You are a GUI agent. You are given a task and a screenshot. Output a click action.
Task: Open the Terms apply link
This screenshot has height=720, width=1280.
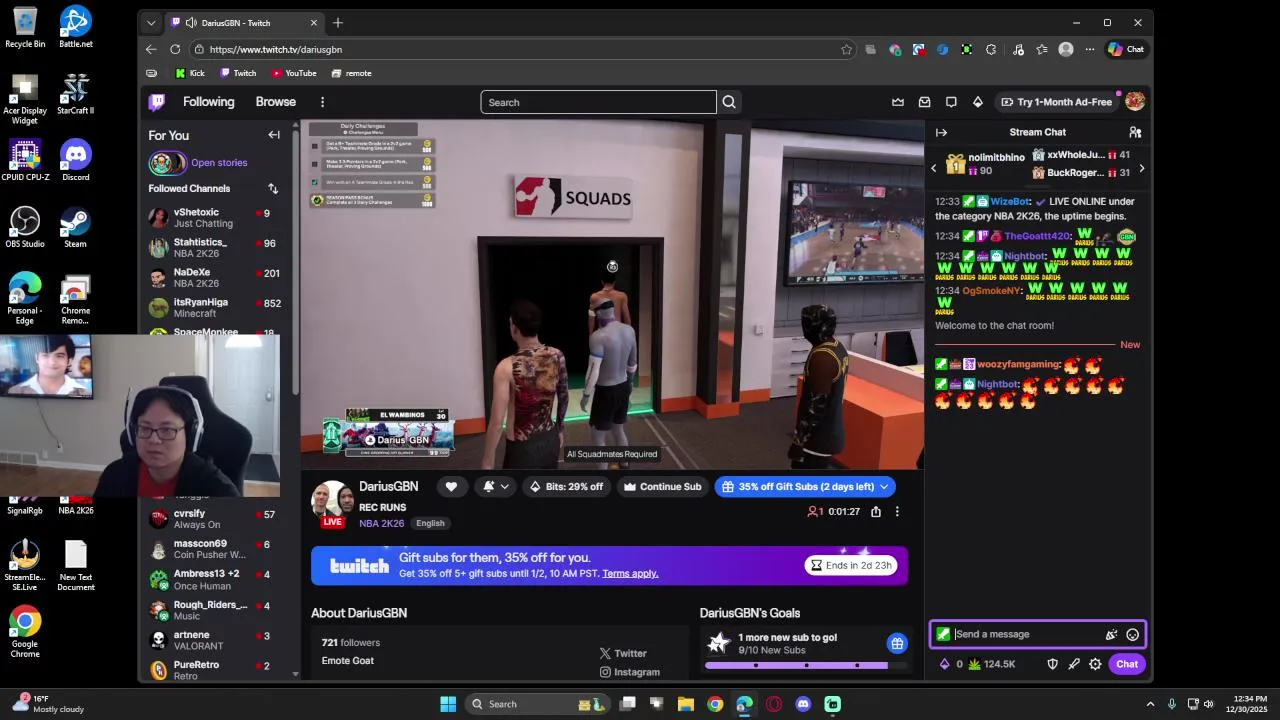[x=630, y=574]
